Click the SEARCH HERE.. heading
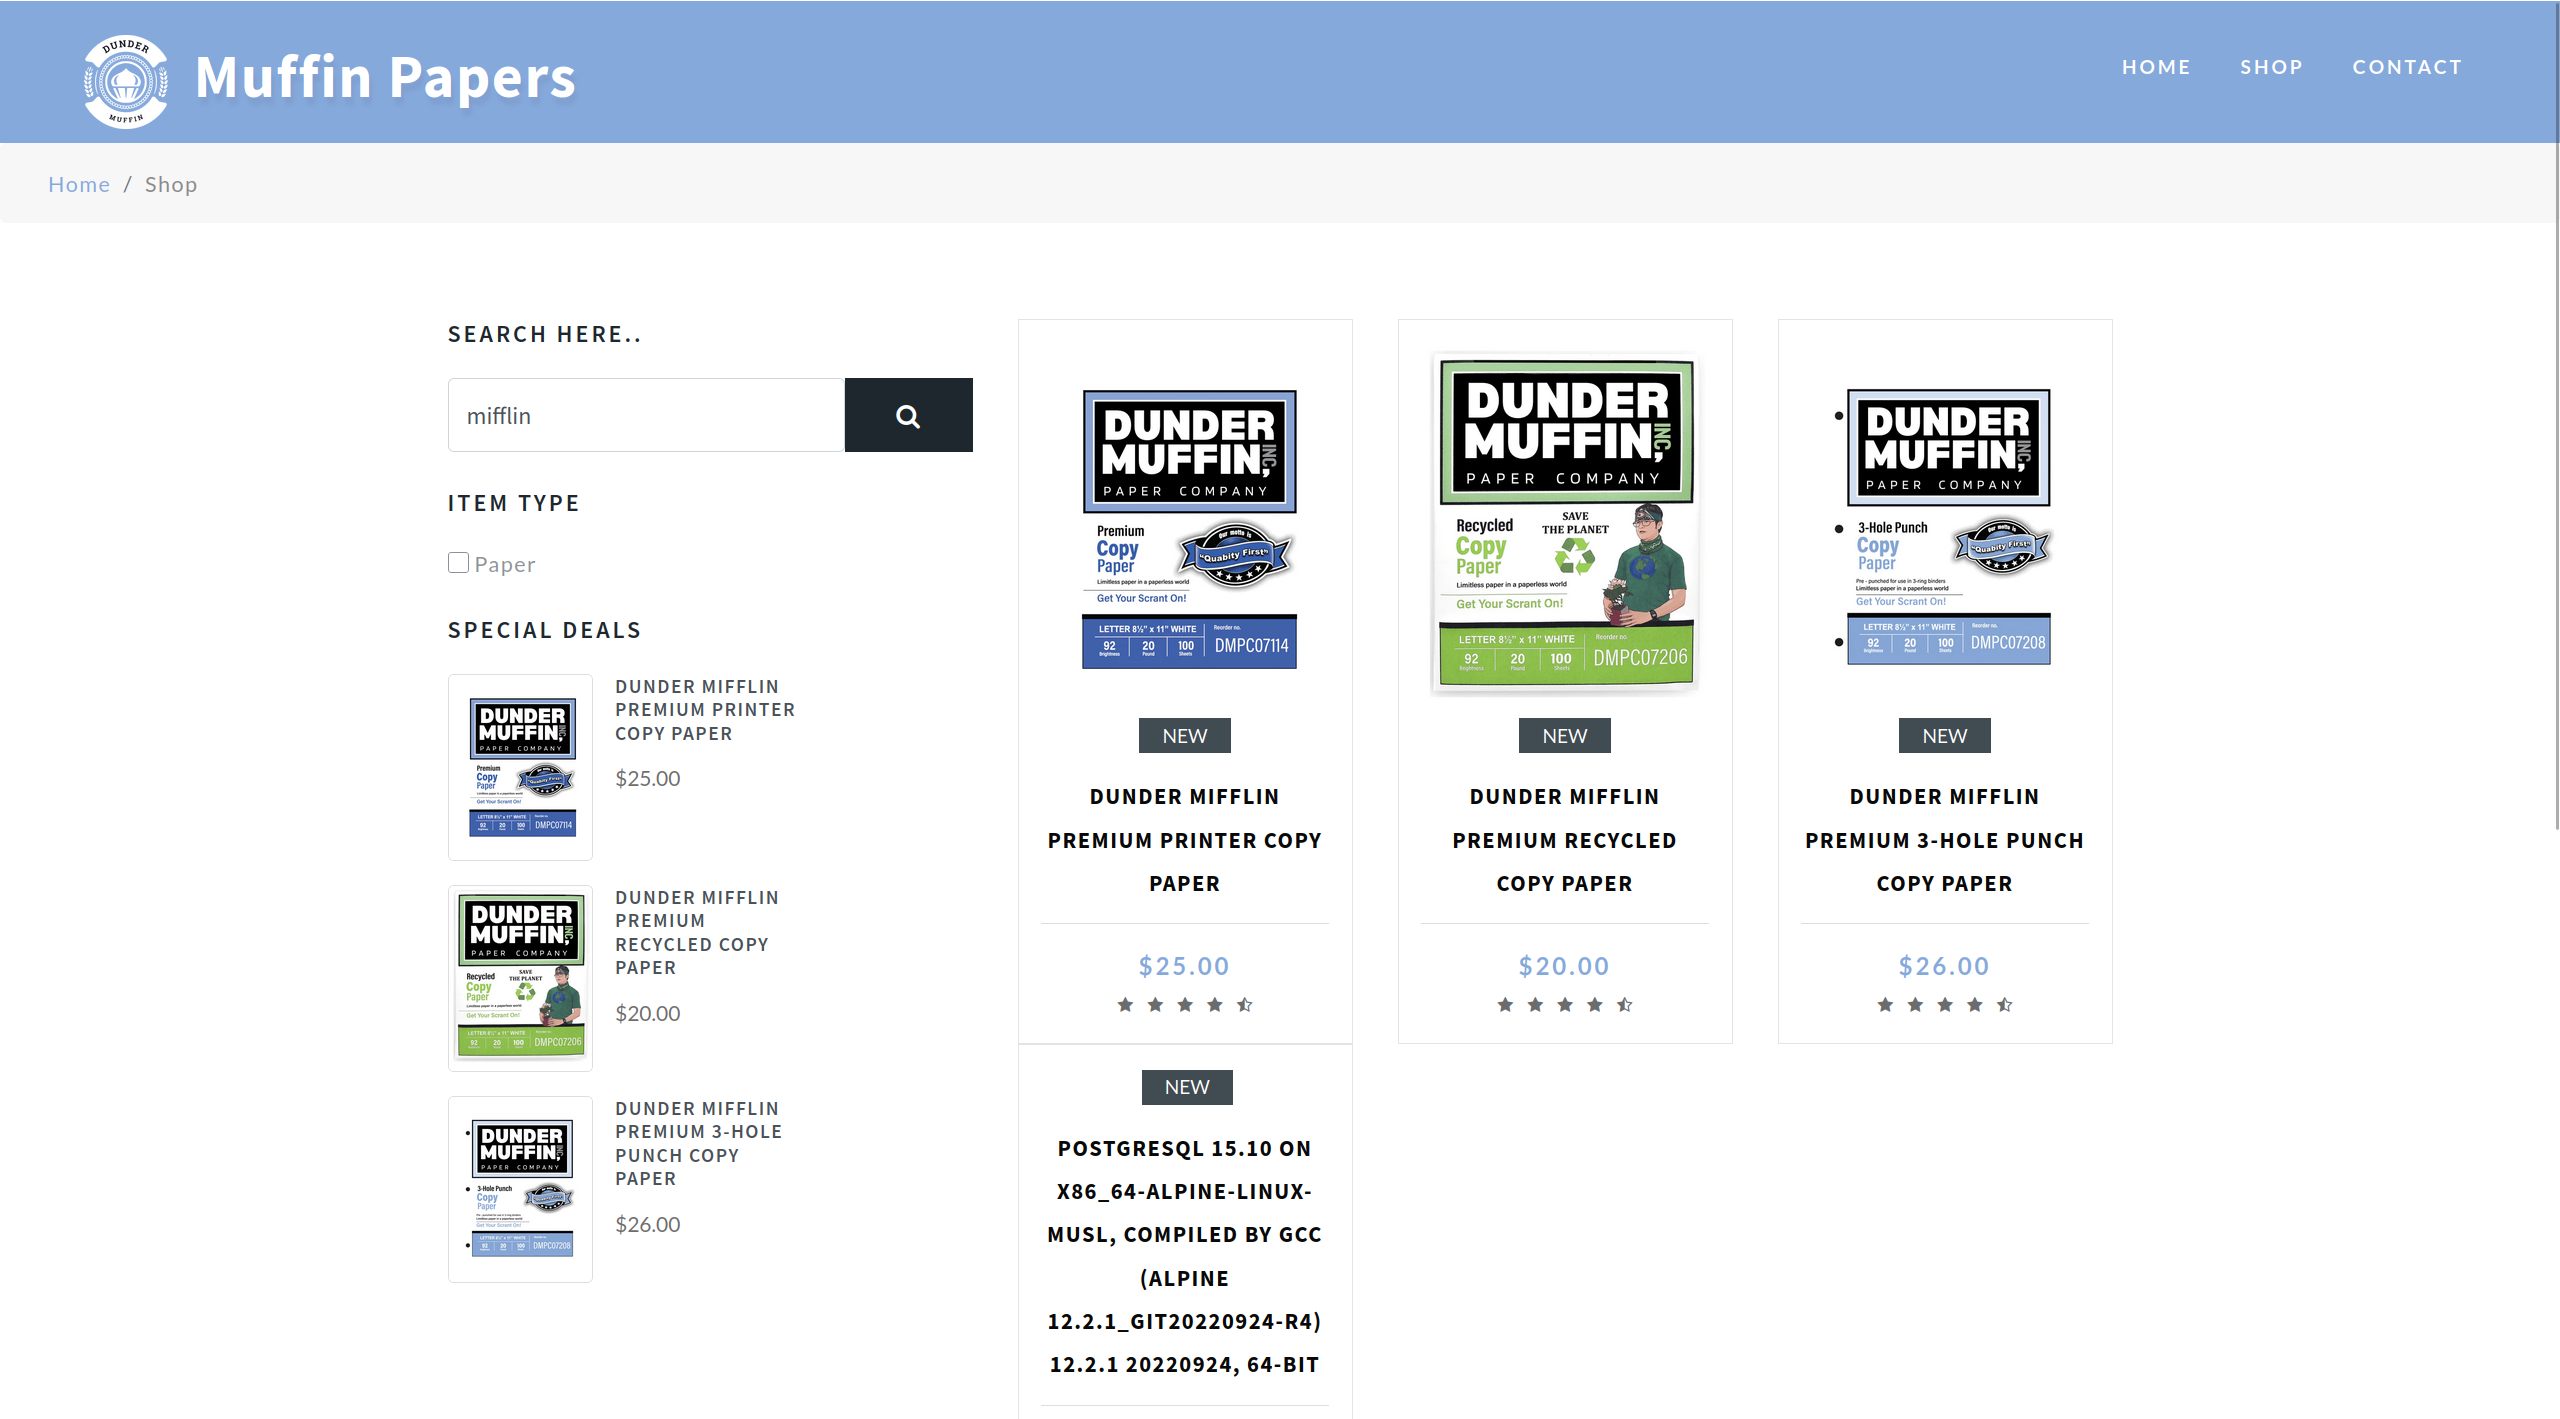Image resolution: width=2560 pixels, height=1419 pixels. tap(545, 334)
